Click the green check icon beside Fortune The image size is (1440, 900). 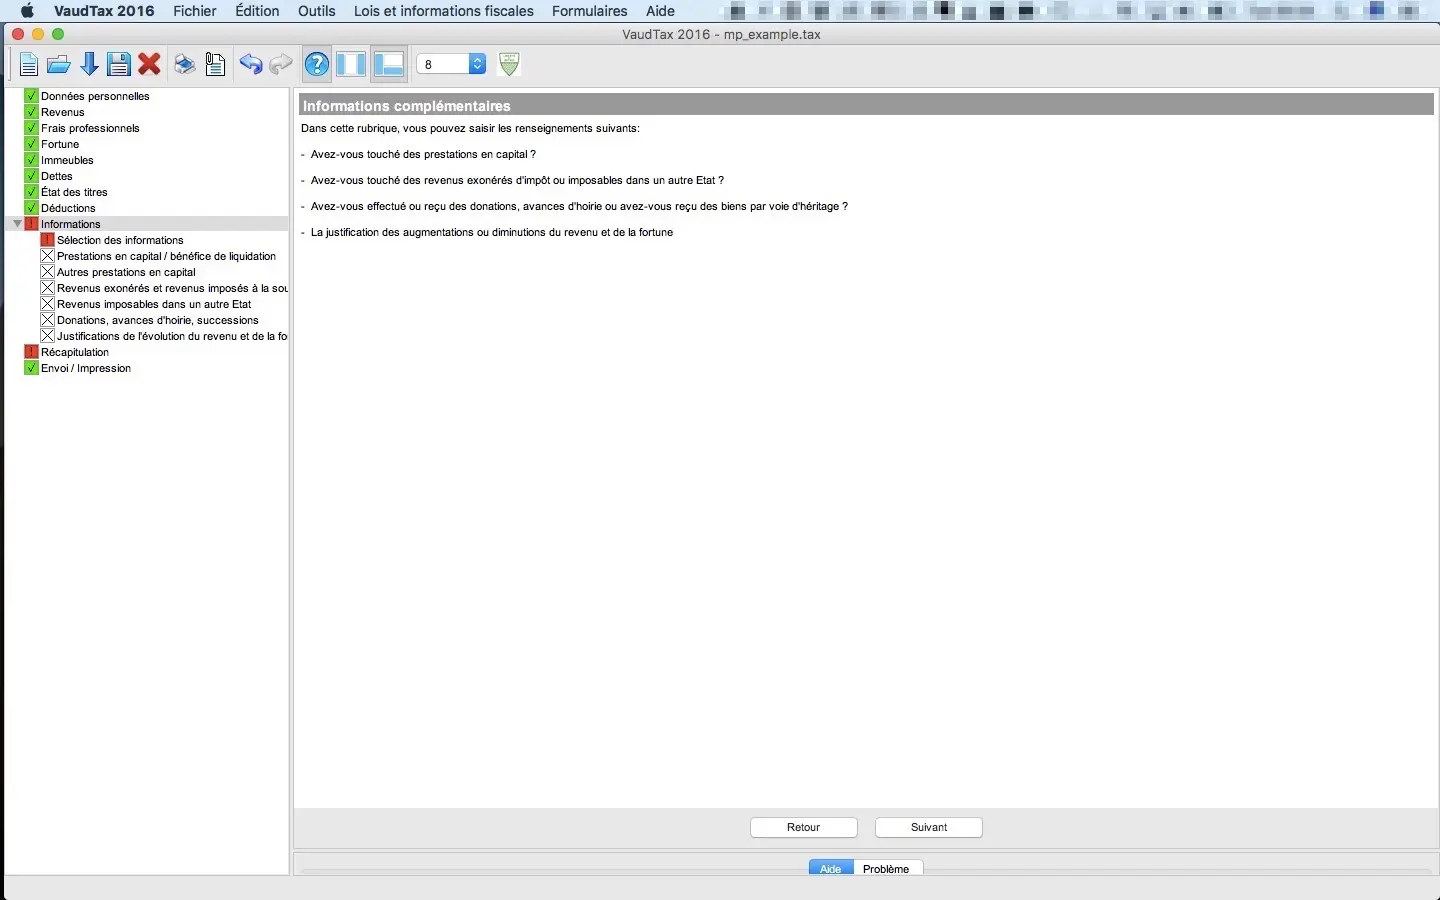(x=31, y=144)
